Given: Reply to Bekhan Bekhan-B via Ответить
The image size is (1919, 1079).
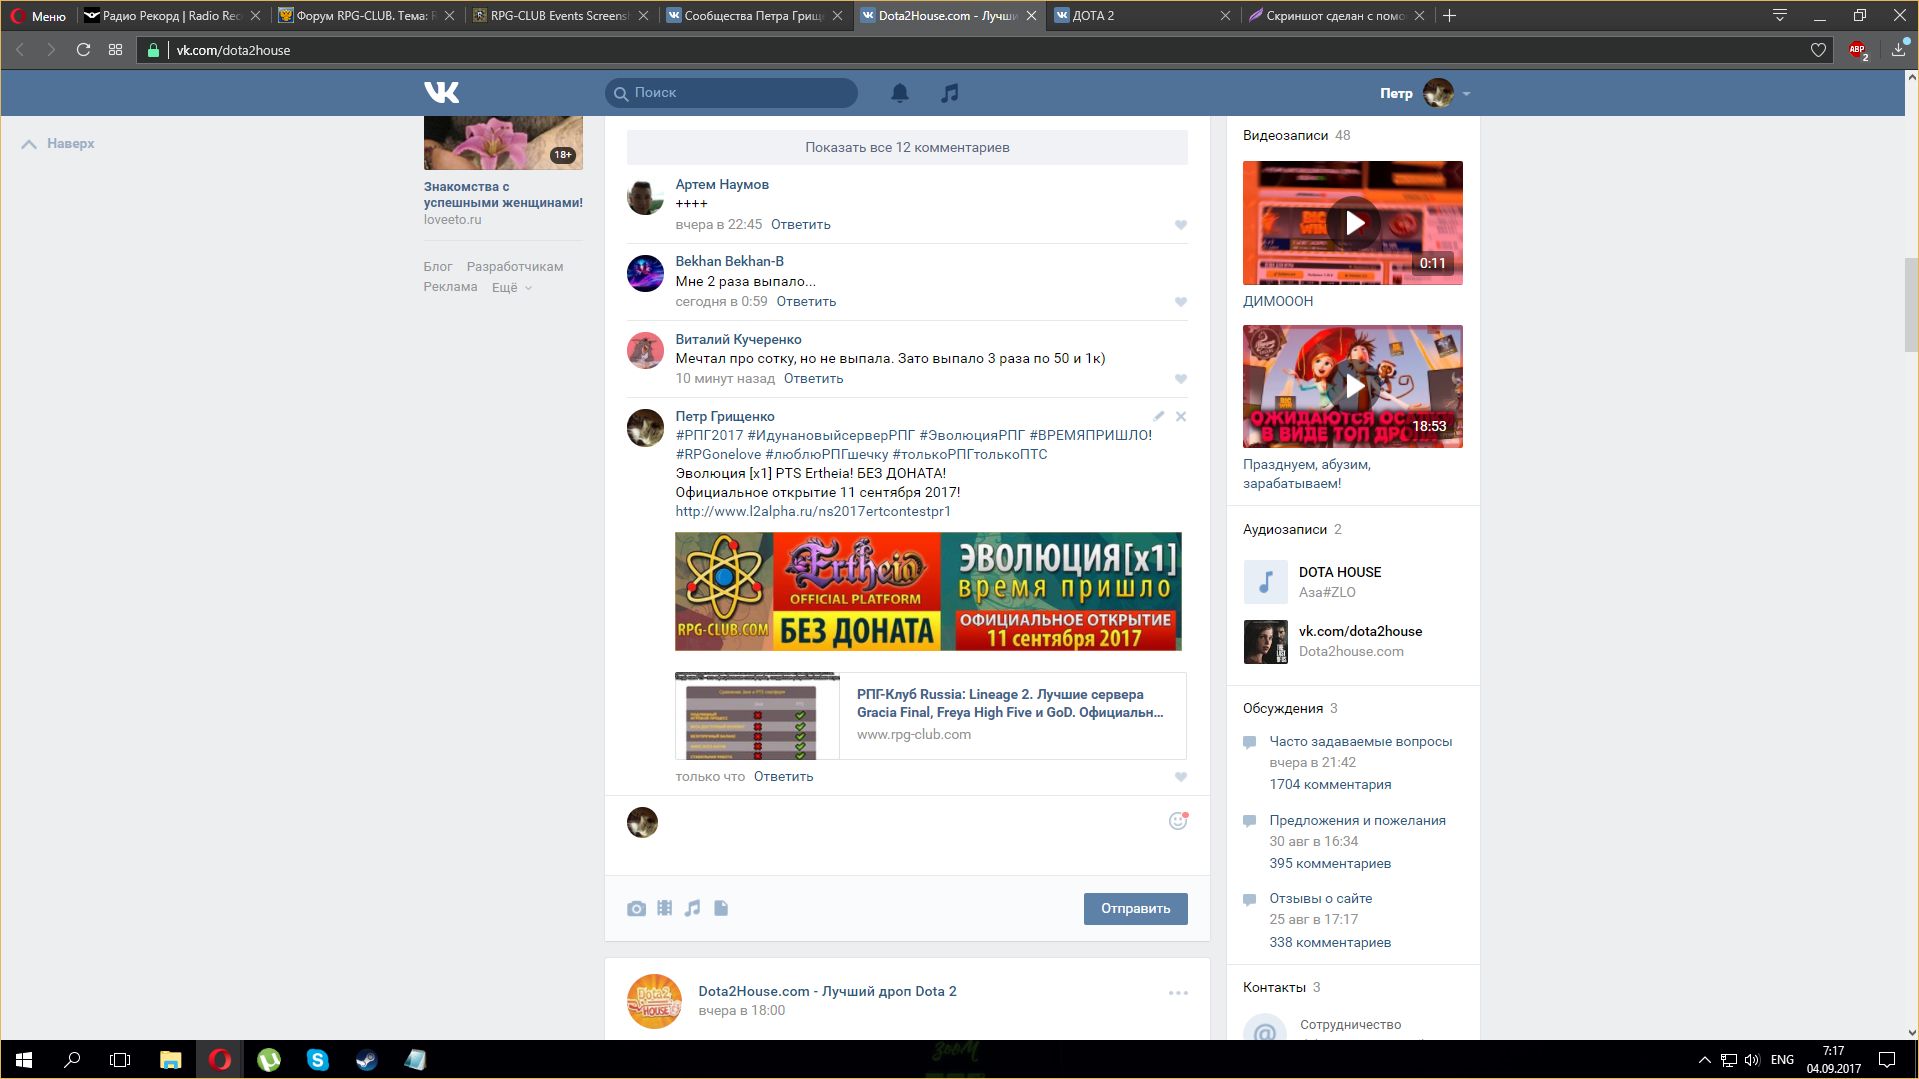Looking at the screenshot, I should pyautogui.click(x=806, y=302).
